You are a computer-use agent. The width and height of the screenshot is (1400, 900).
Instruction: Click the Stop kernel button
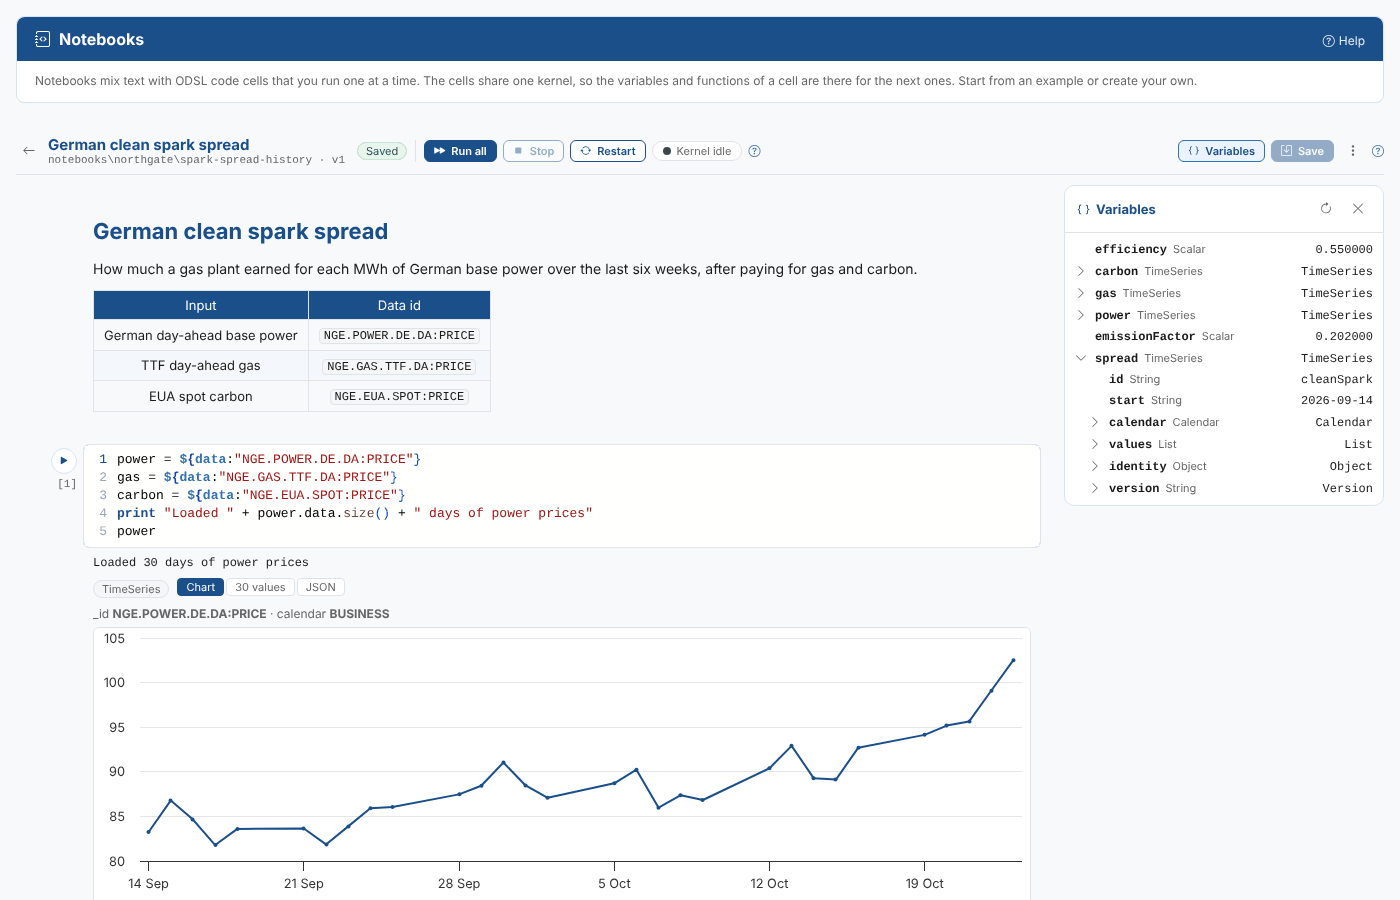tap(533, 151)
